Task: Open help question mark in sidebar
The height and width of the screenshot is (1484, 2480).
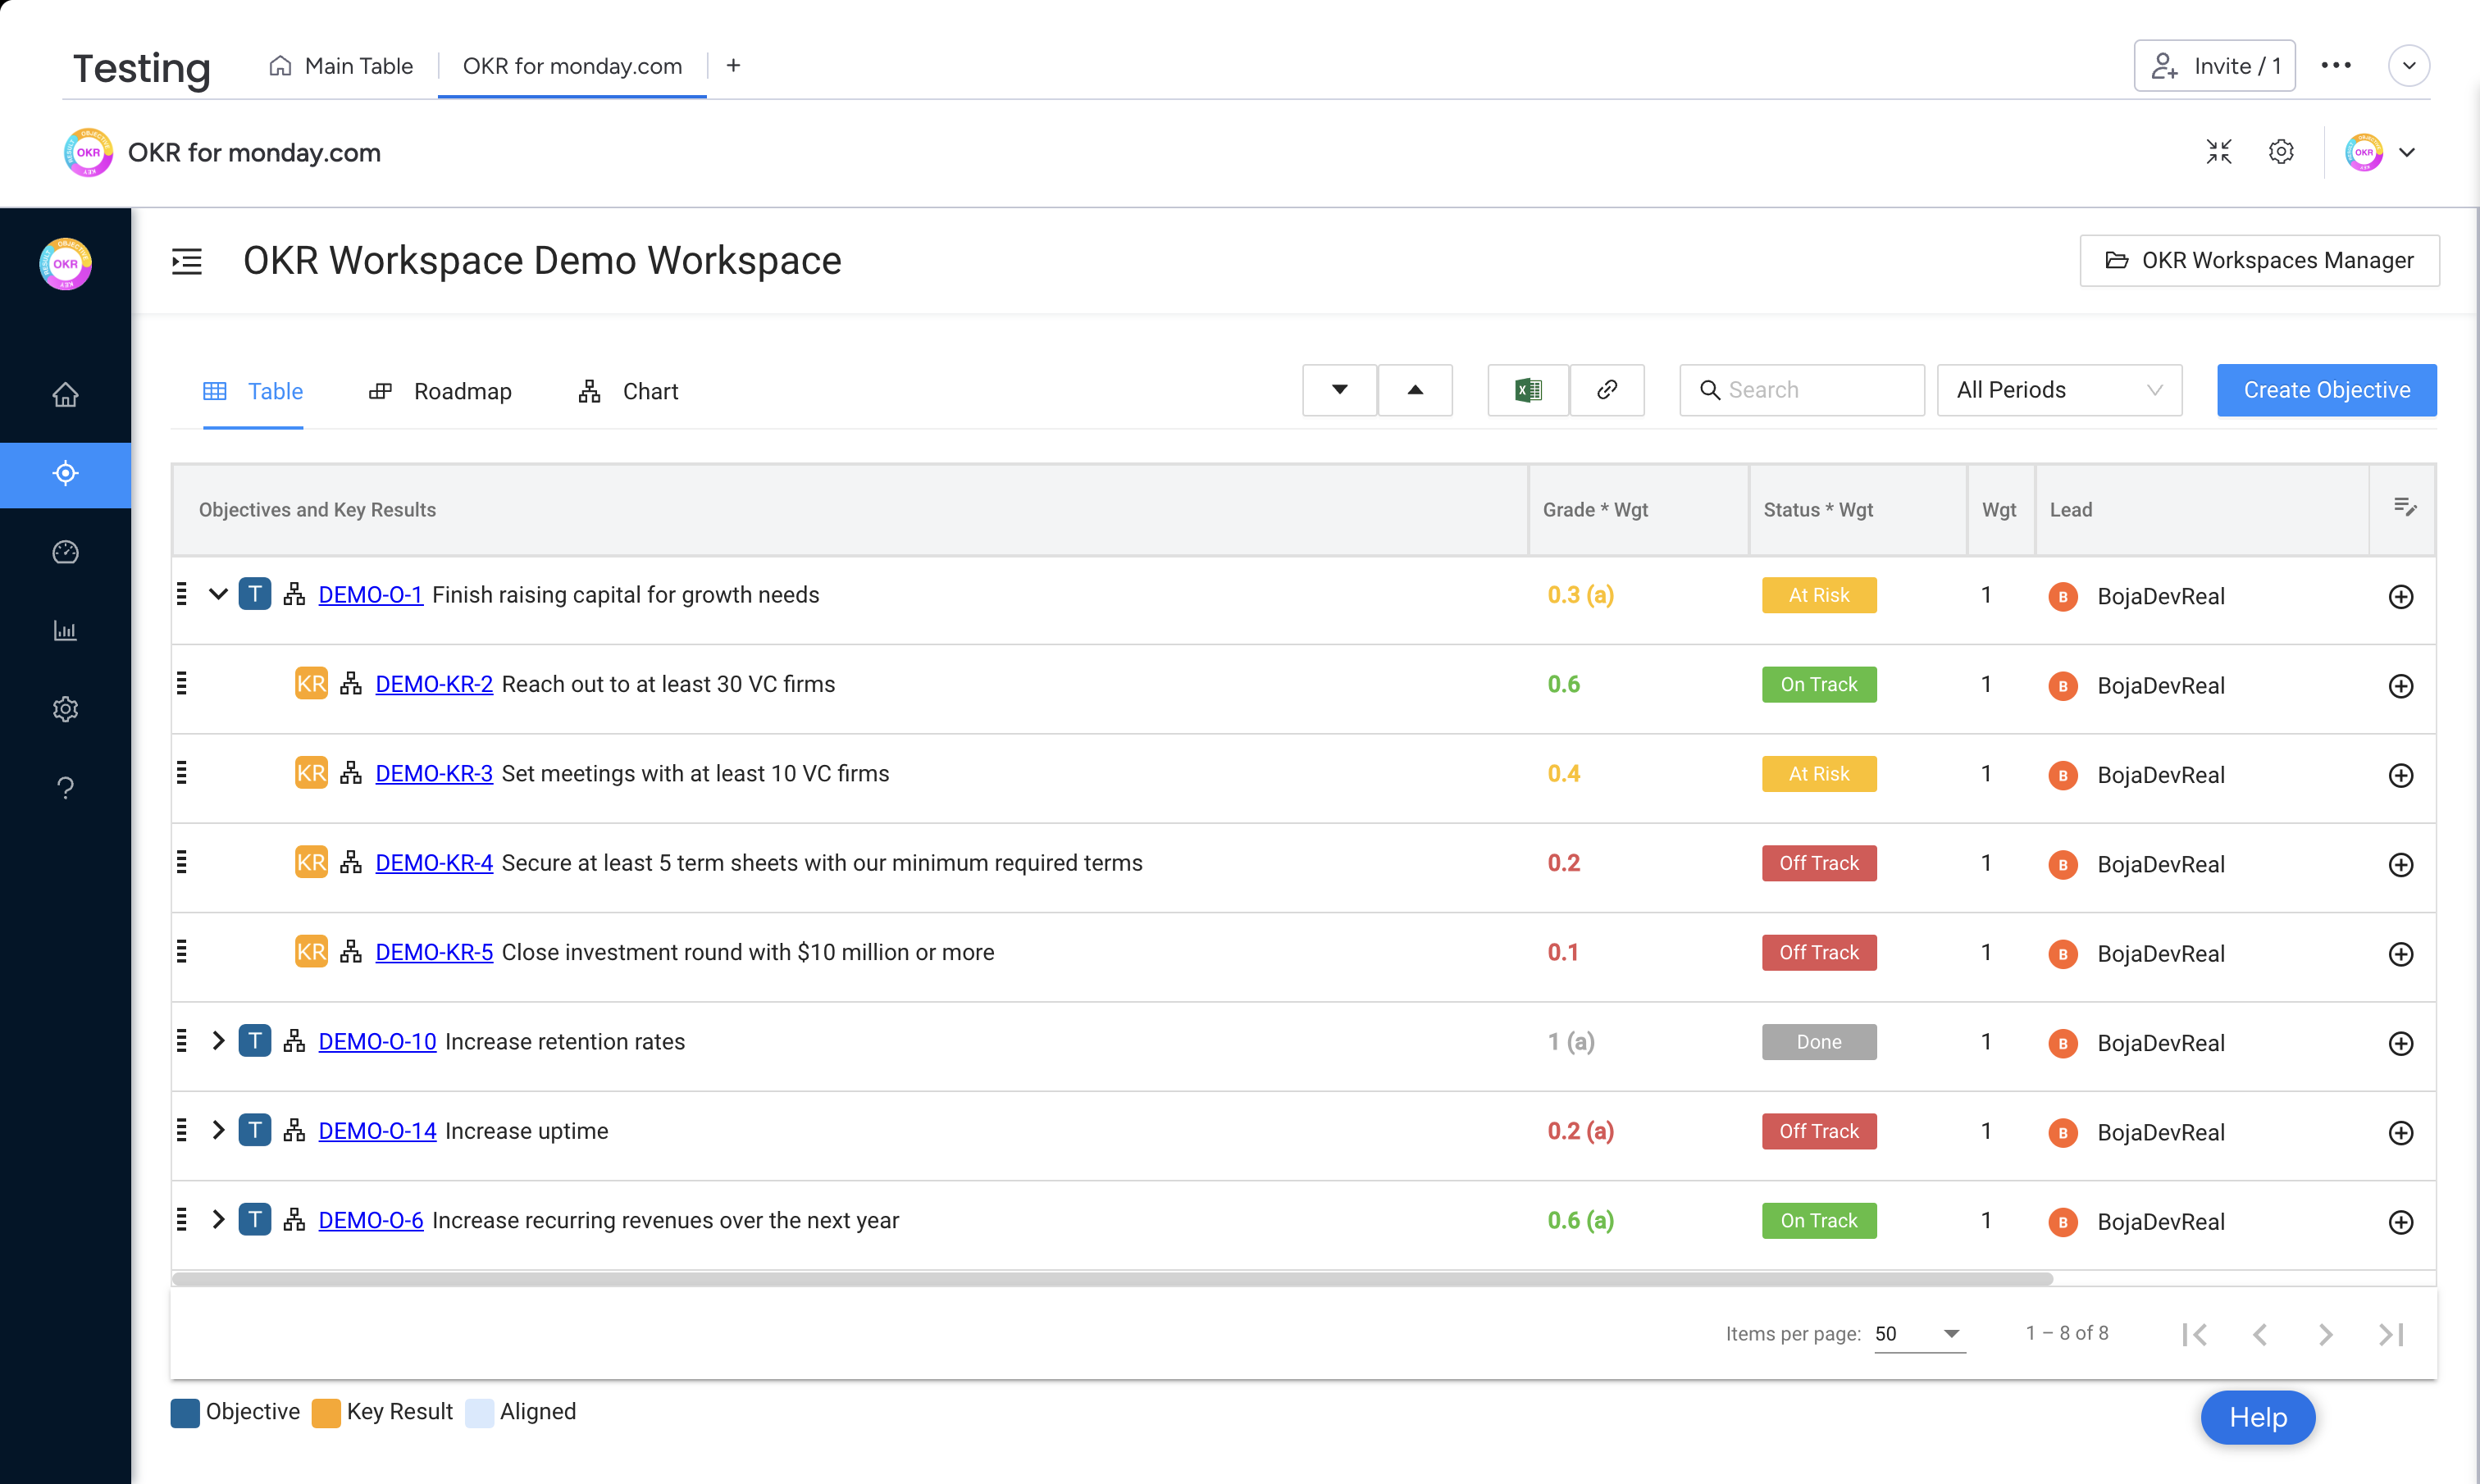Action: [x=65, y=788]
